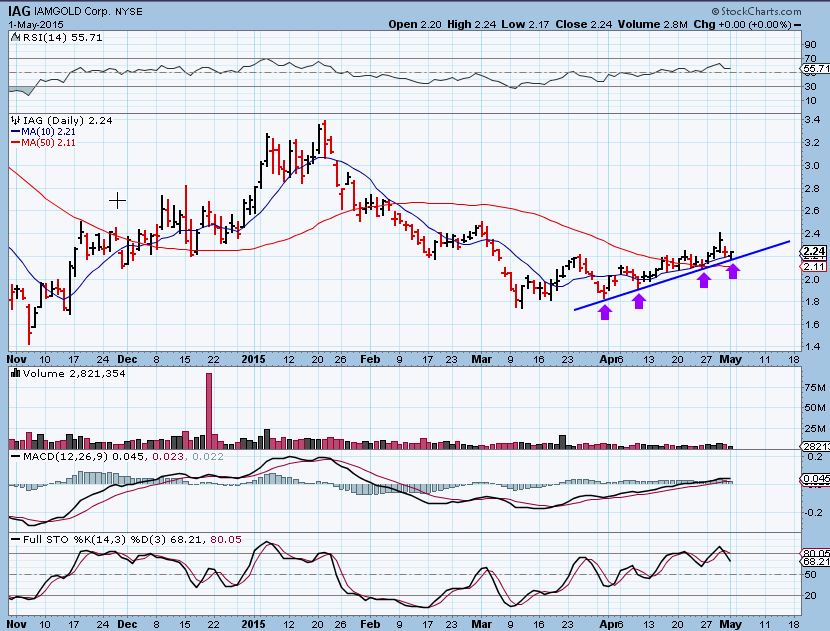
Task: Click the IAG ticker symbol in the header
Action: (x=19, y=11)
